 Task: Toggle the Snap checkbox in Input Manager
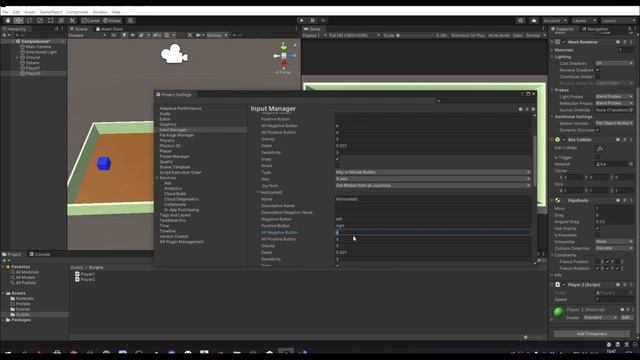tap(338, 159)
